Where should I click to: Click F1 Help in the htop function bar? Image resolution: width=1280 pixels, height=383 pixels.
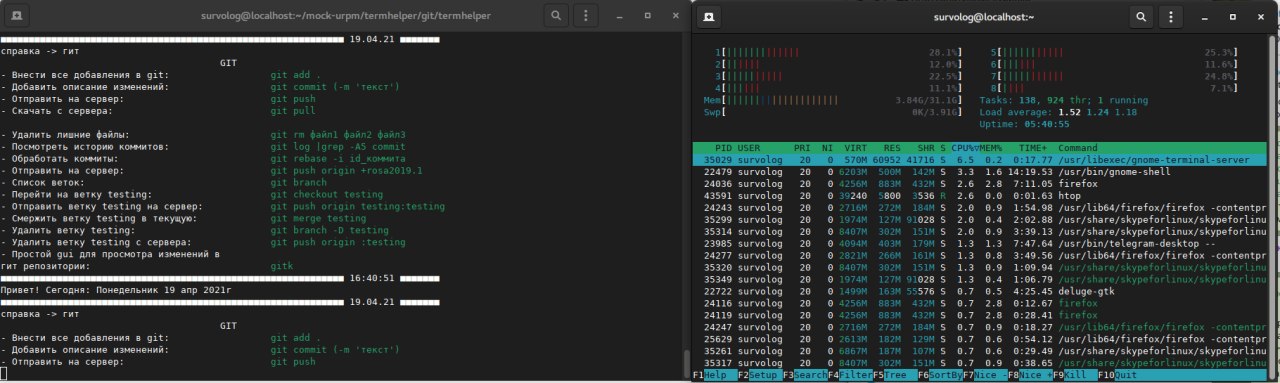coord(714,375)
